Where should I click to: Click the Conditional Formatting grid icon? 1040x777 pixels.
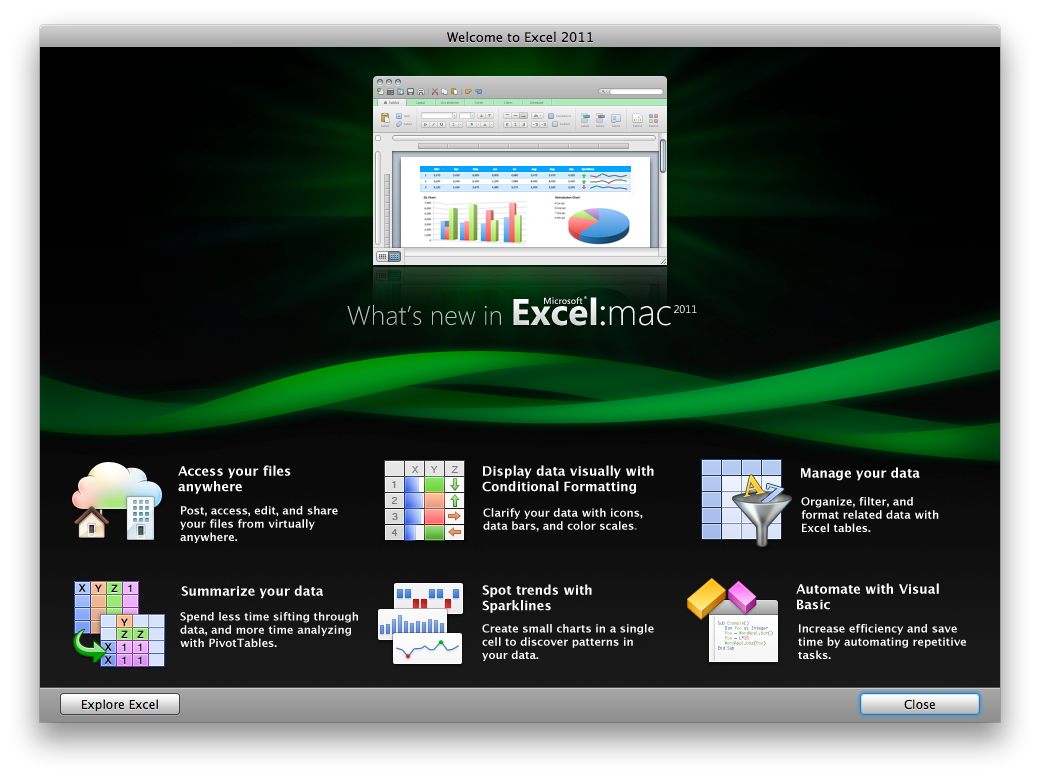[424, 501]
